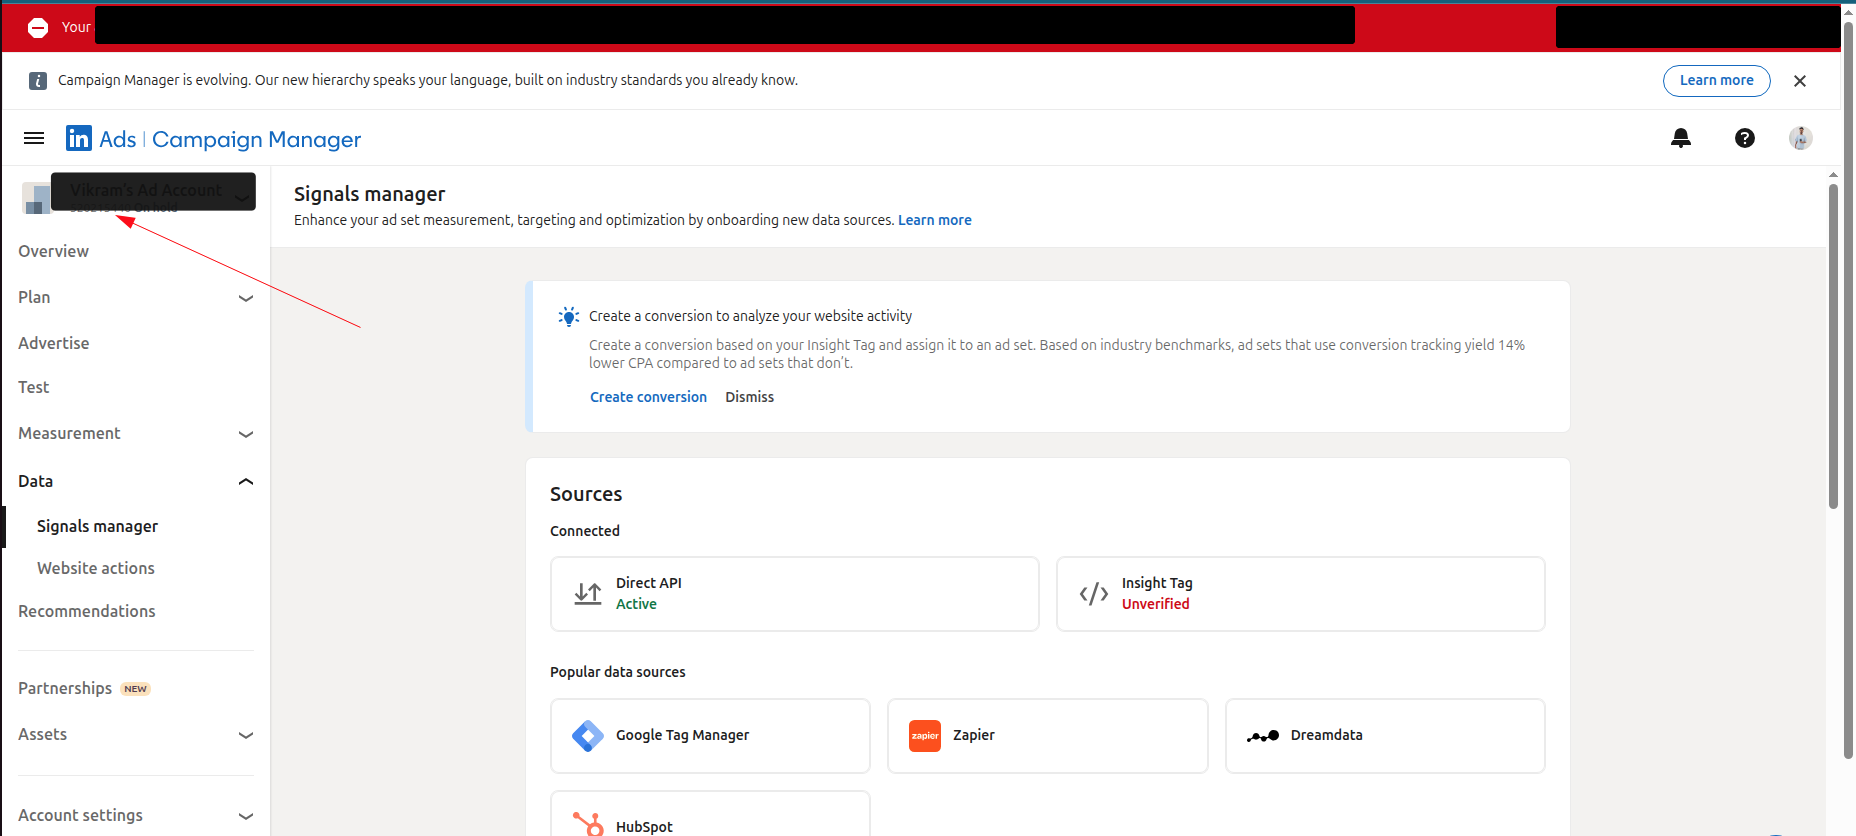The height and width of the screenshot is (836, 1856).
Task: Open the Direct API source card
Action: tap(794, 594)
